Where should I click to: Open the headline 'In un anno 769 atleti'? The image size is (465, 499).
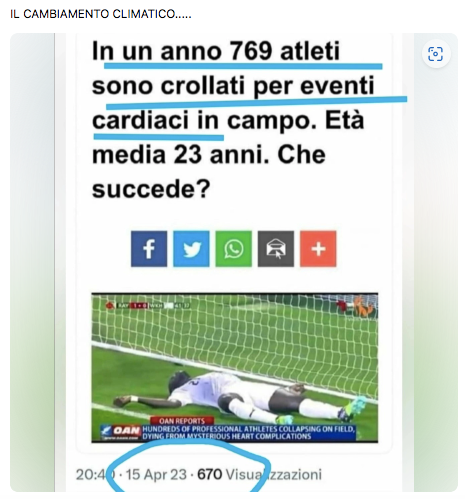216,51
